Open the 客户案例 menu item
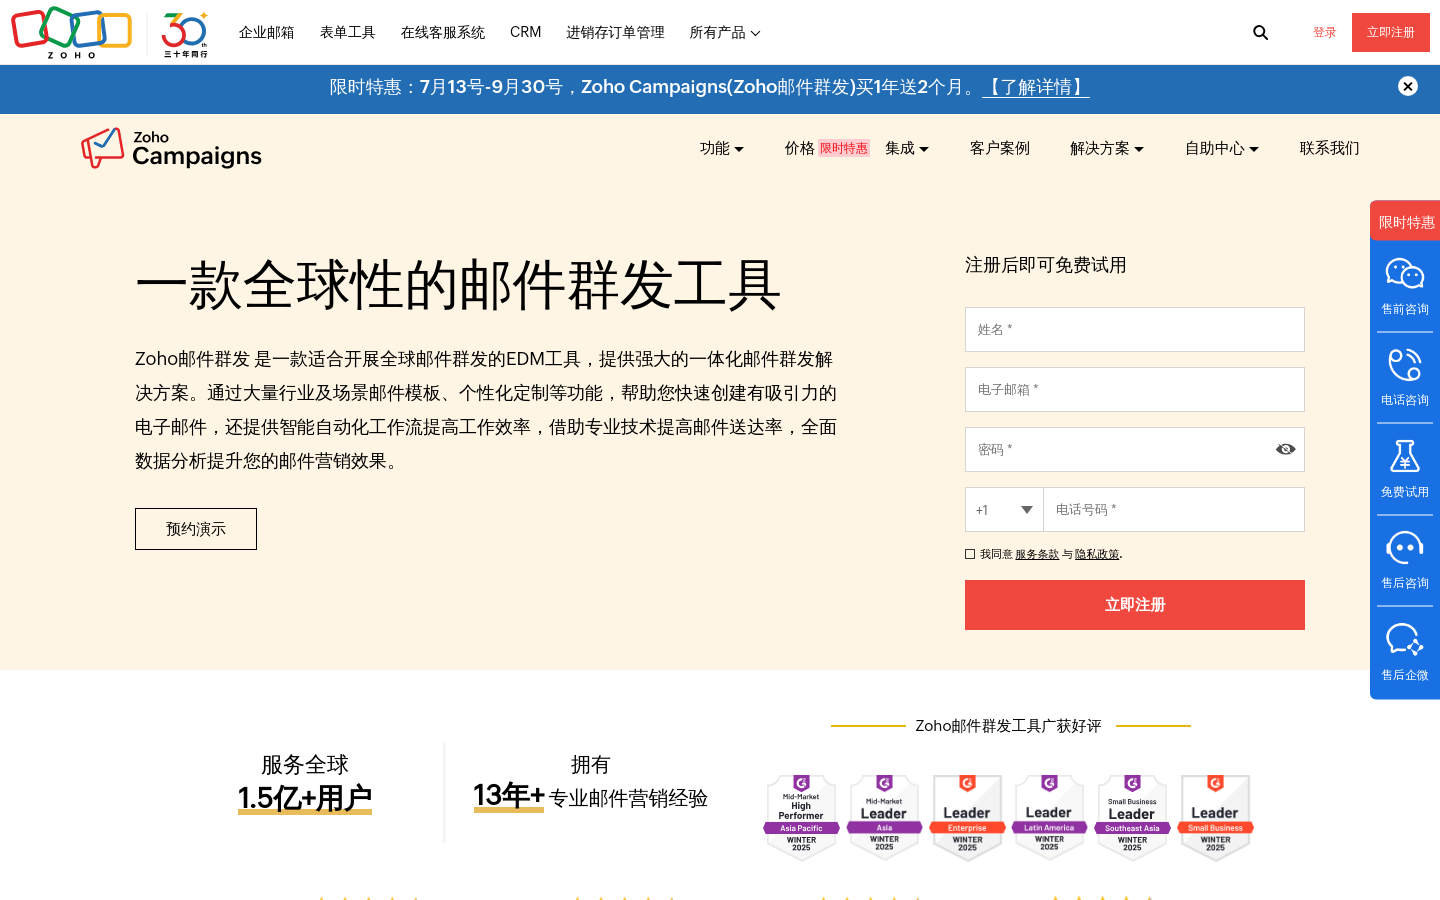 (x=1000, y=148)
